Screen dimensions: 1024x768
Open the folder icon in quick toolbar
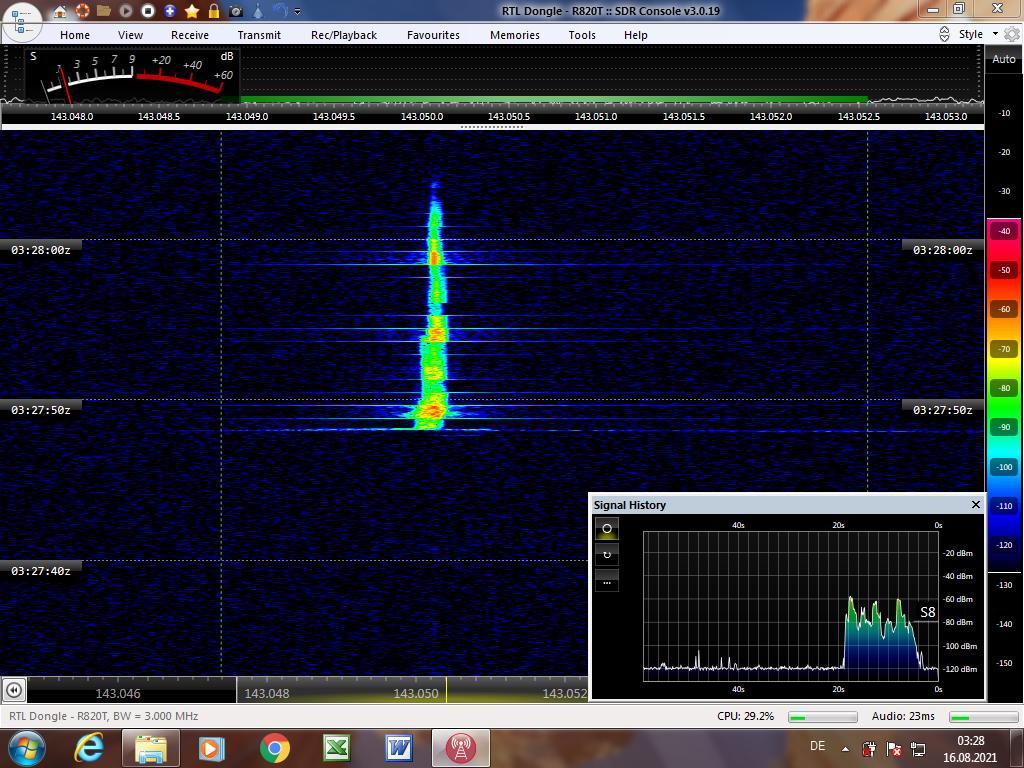(104, 11)
